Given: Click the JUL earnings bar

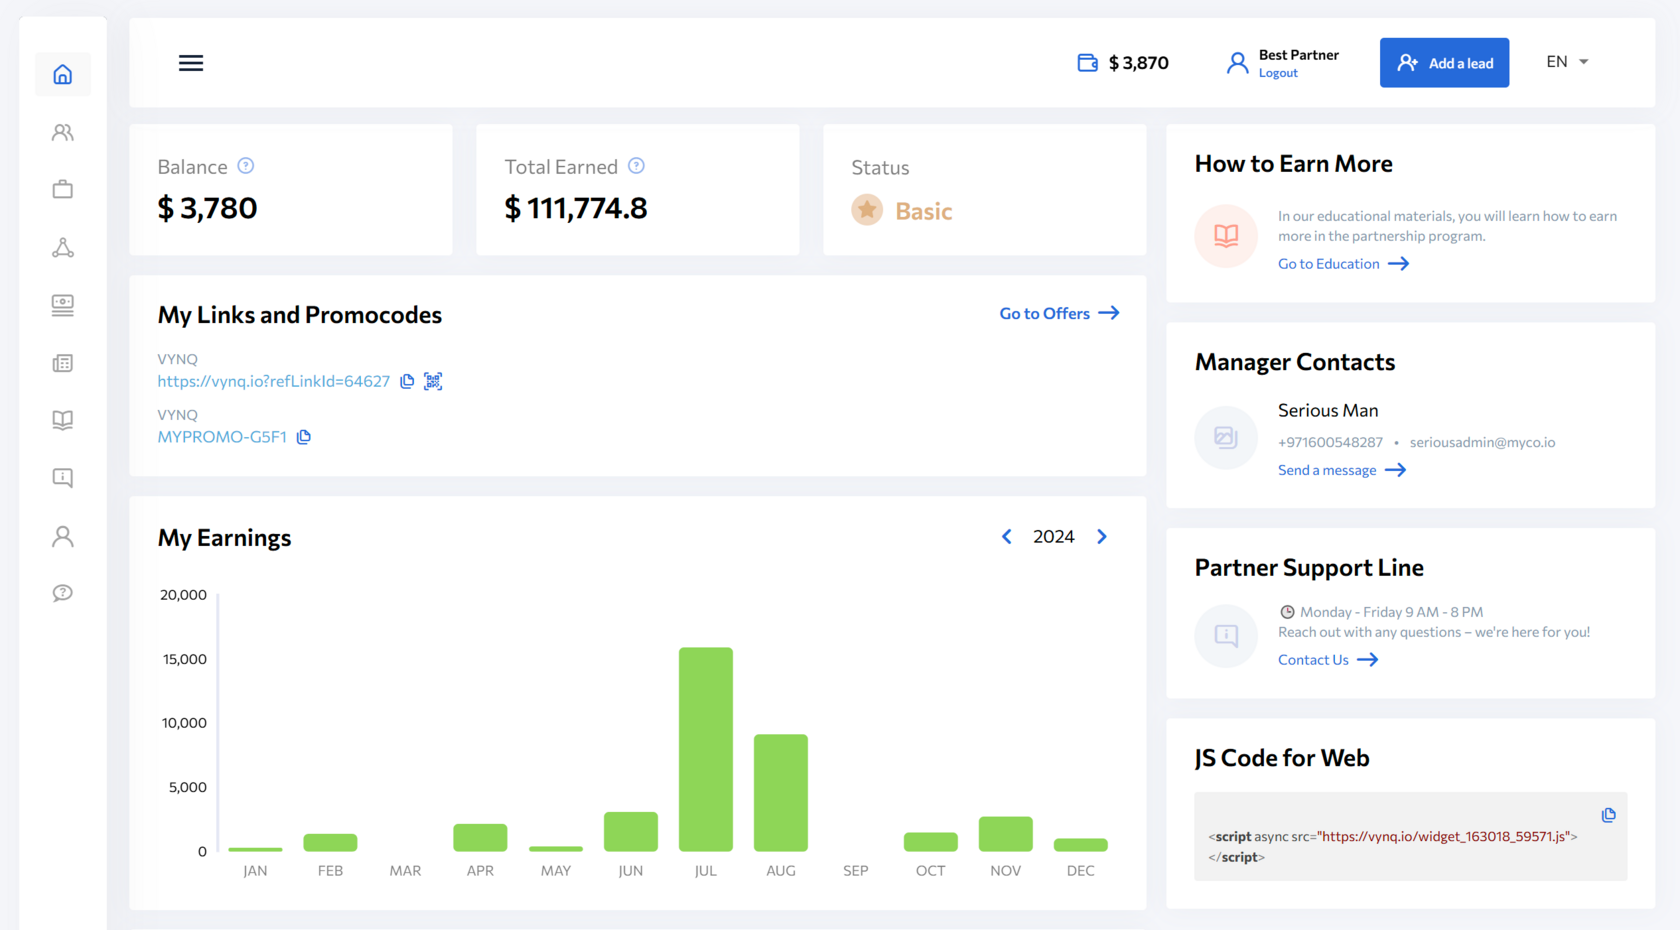Looking at the screenshot, I should [x=706, y=749].
